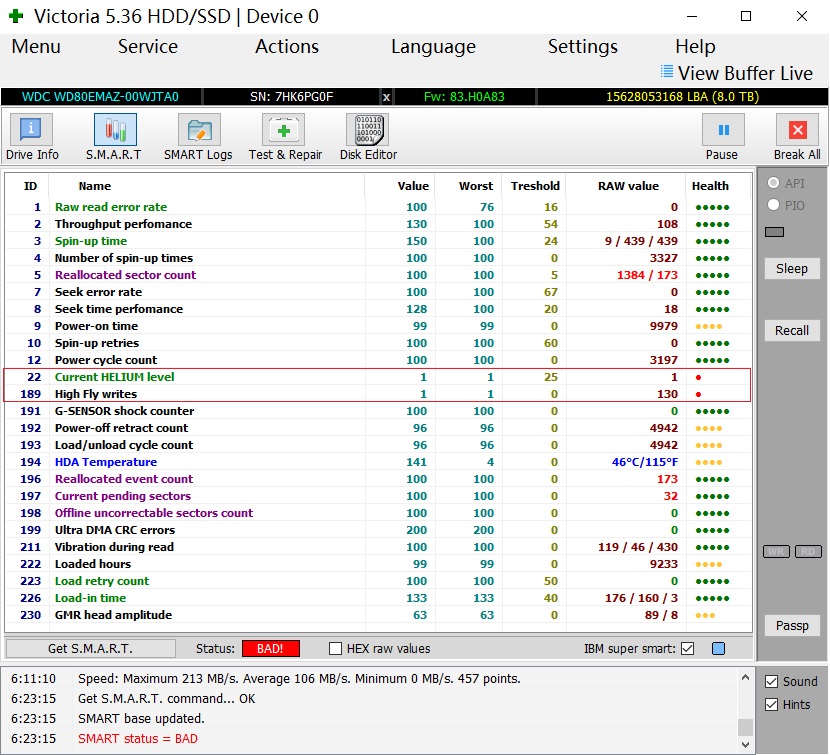Click the Passp button
The width and height of the screenshot is (830, 755).
click(x=792, y=626)
